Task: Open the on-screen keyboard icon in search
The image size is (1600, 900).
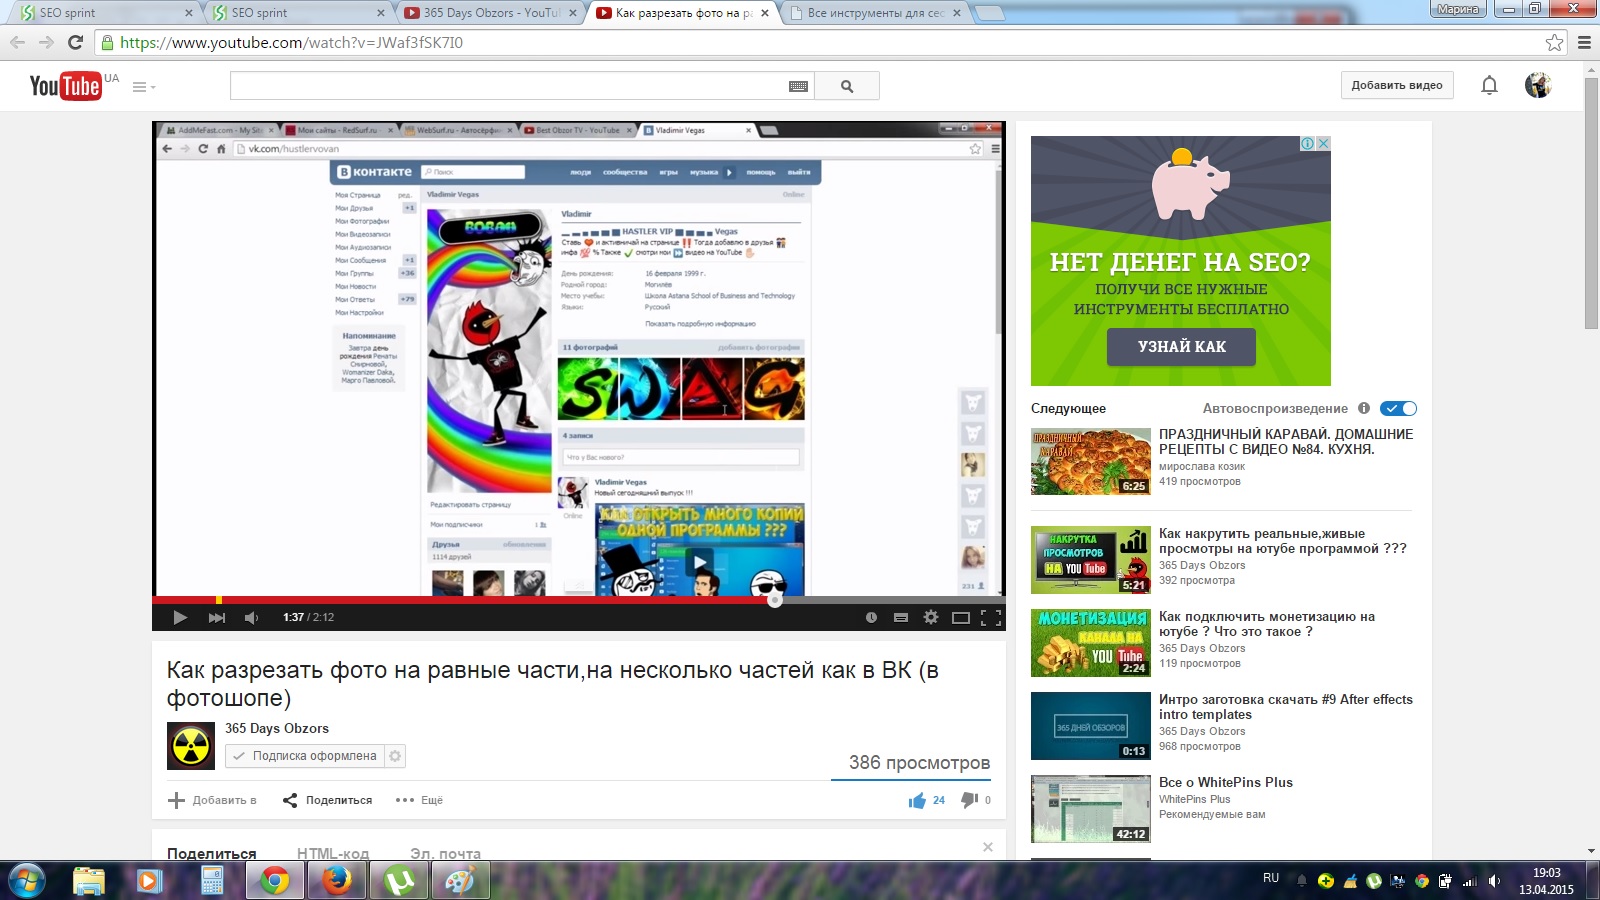Action: pyautogui.click(x=798, y=86)
